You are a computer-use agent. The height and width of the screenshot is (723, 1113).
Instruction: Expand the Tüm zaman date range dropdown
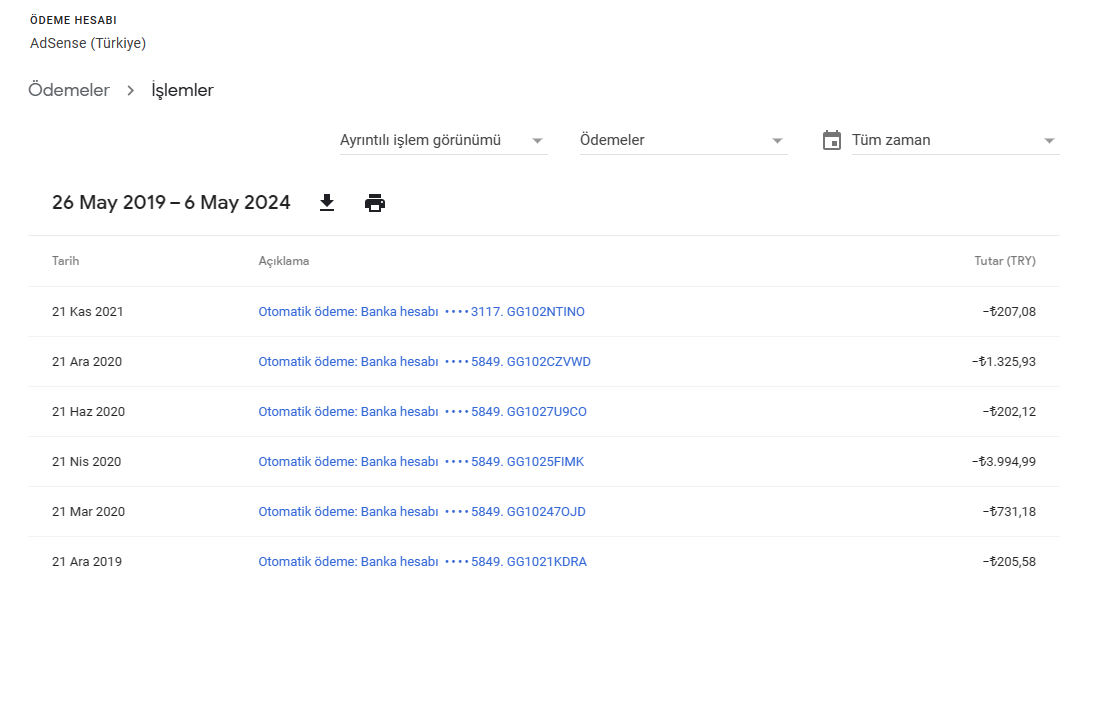pyautogui.click(x=955, y=140)
